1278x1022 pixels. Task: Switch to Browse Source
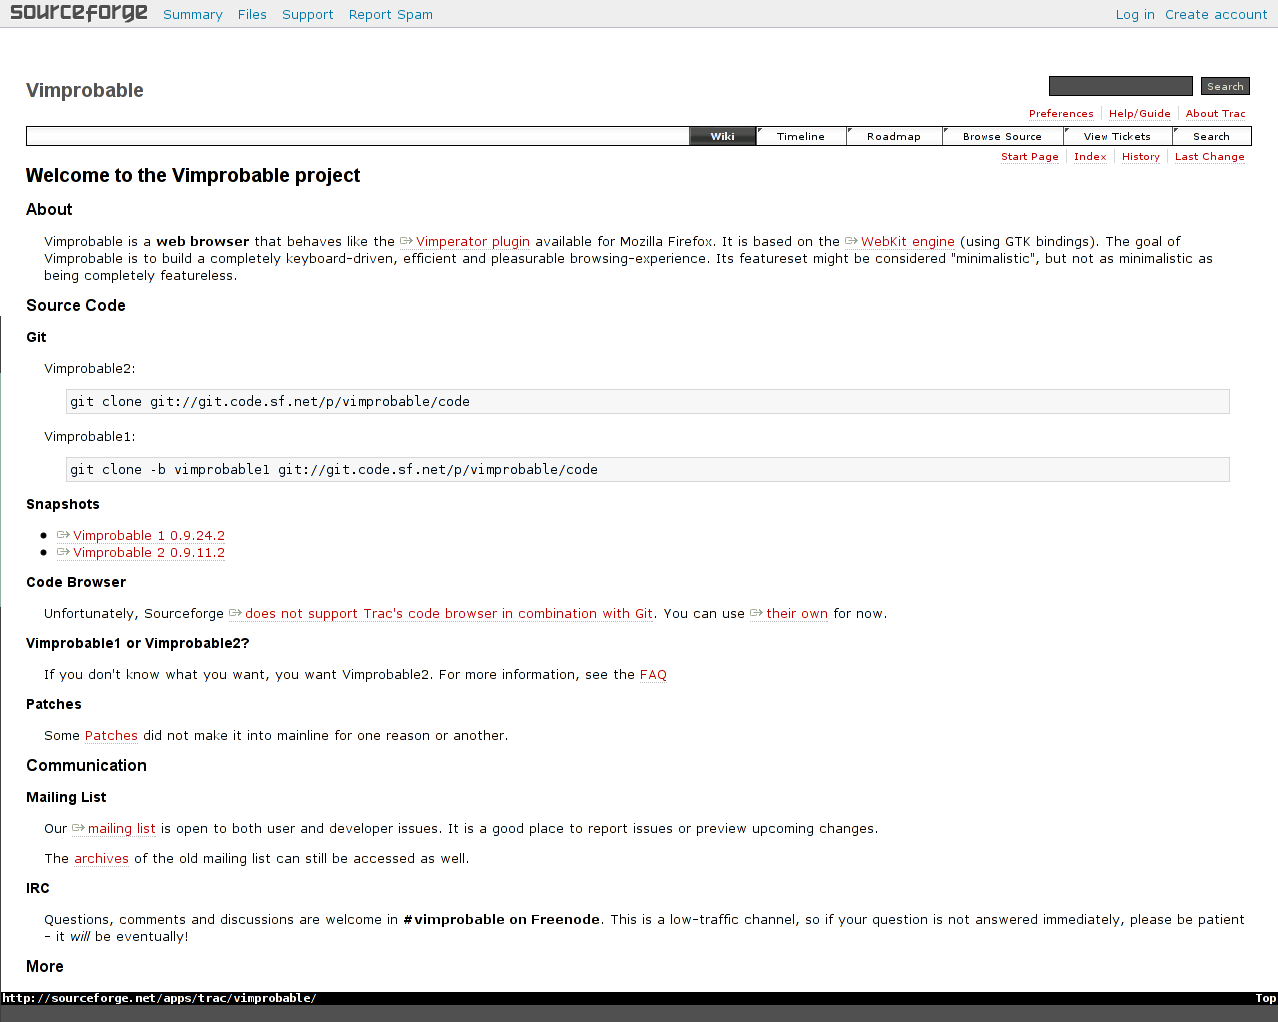coord(1002,136)
